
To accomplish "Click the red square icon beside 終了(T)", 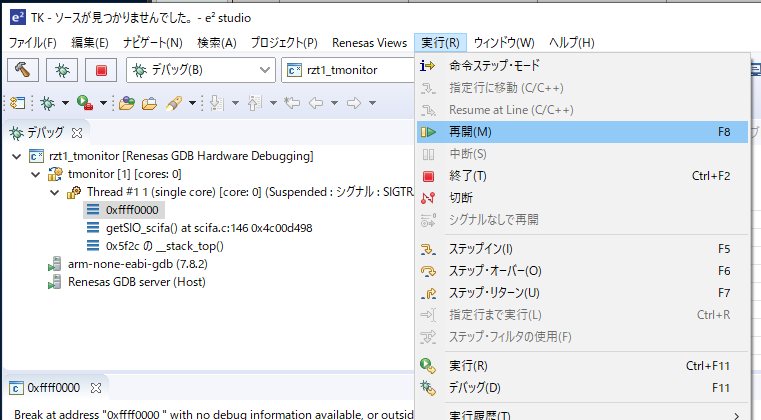I will [428, 176].
